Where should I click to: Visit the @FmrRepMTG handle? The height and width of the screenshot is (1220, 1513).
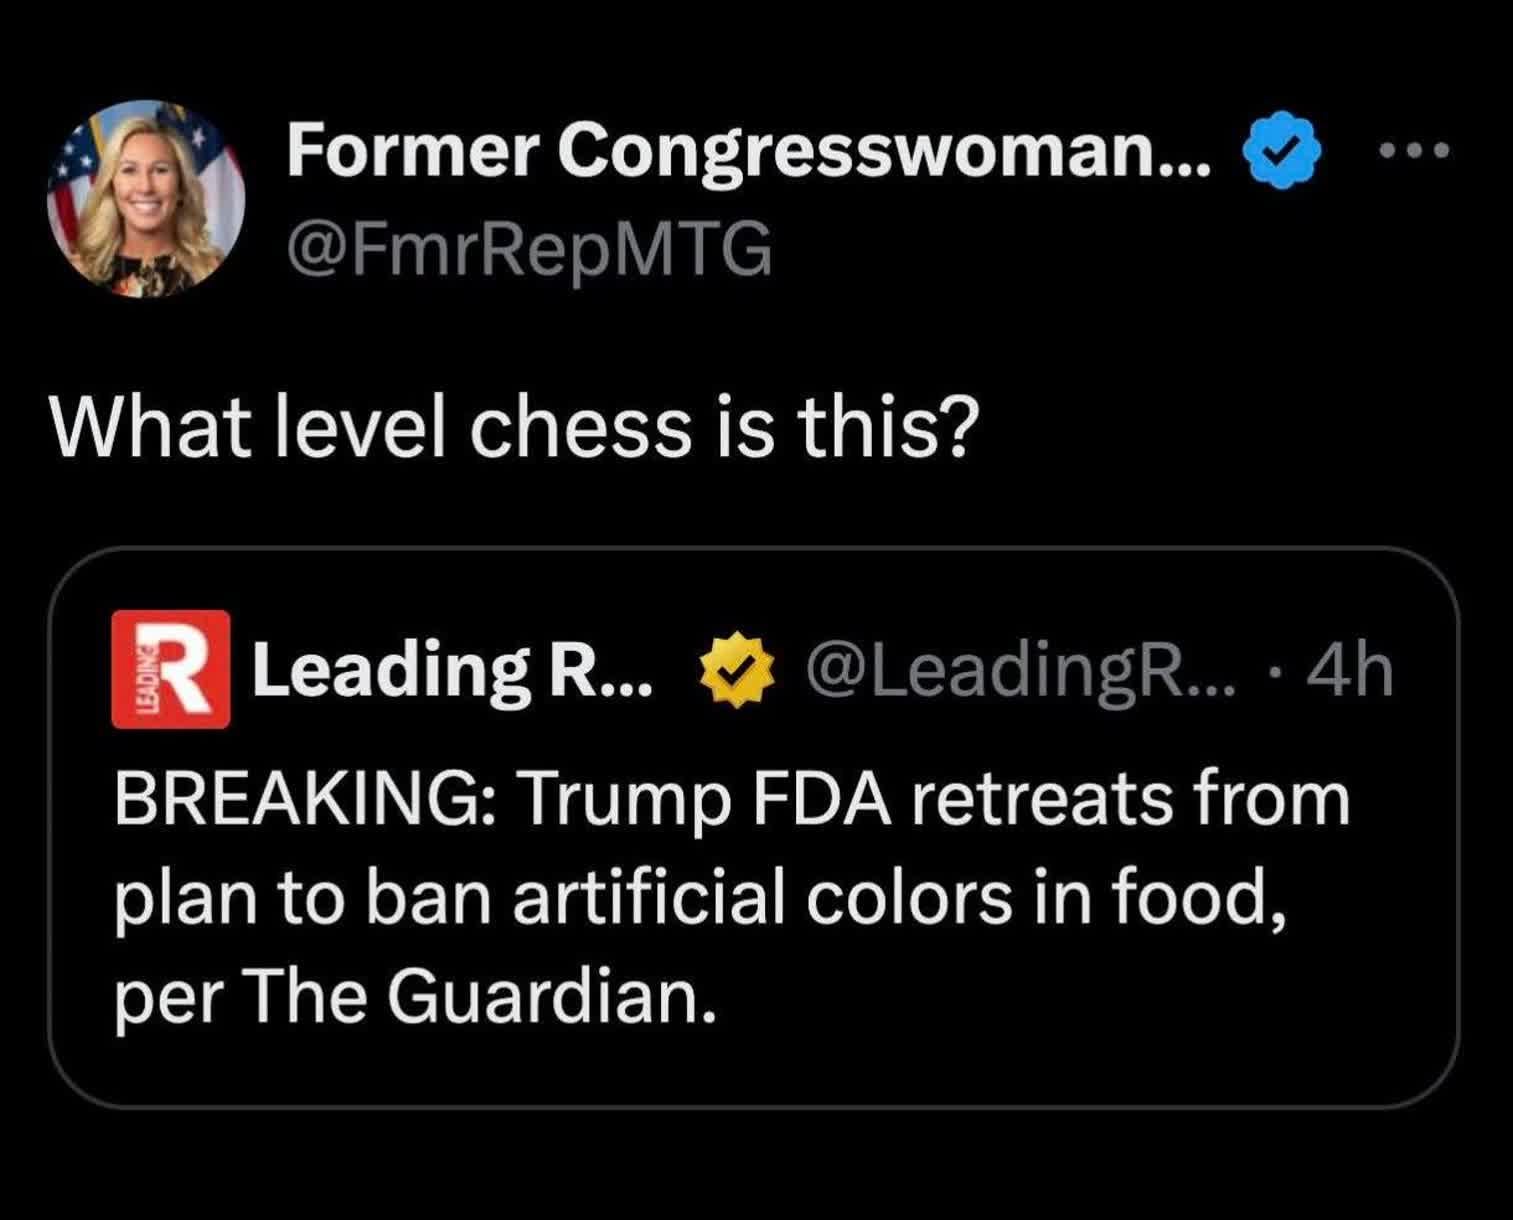[529, 248]
